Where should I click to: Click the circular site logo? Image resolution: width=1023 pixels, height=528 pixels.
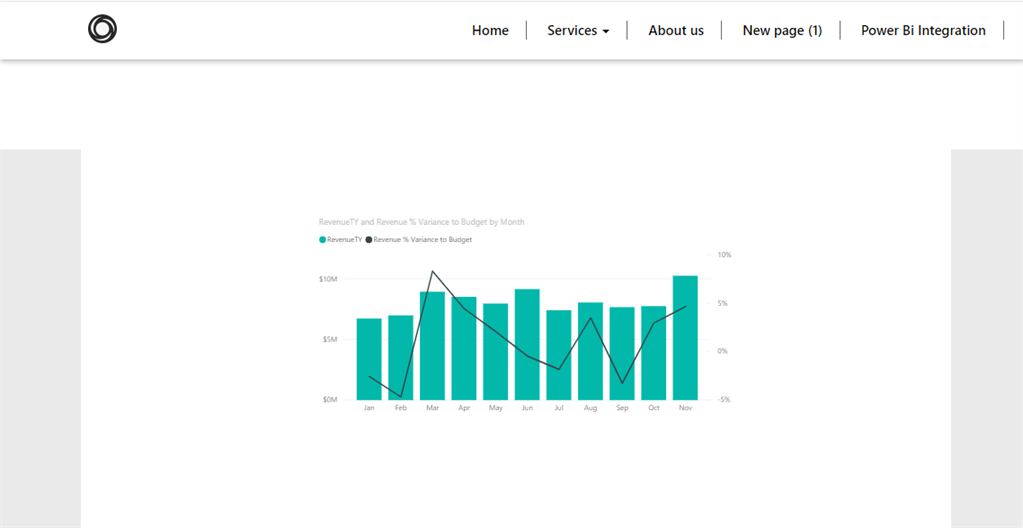[102, 29]
